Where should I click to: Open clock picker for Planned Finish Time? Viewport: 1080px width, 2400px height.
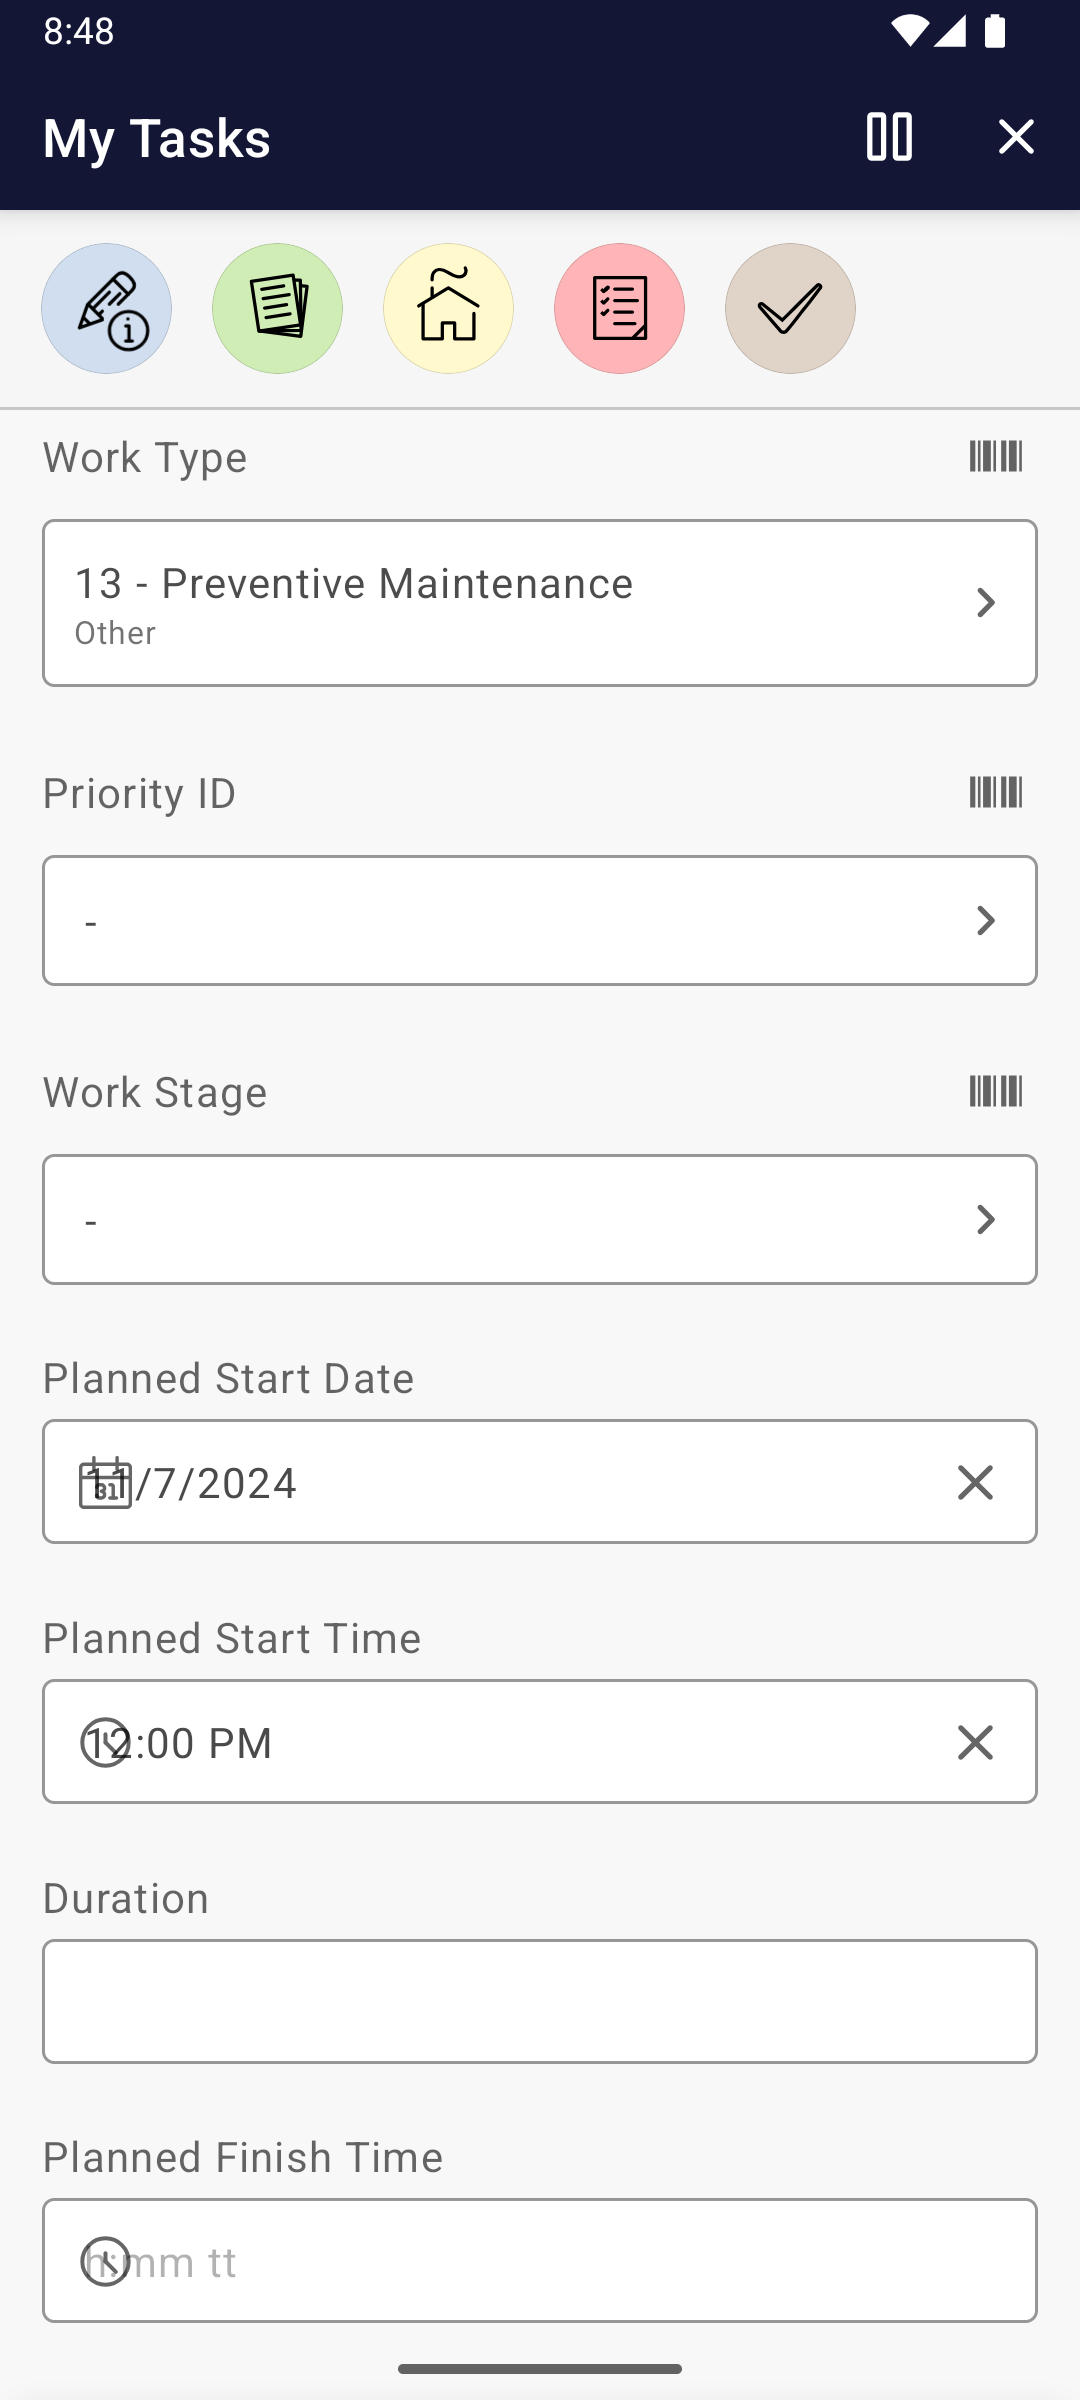105,2261
